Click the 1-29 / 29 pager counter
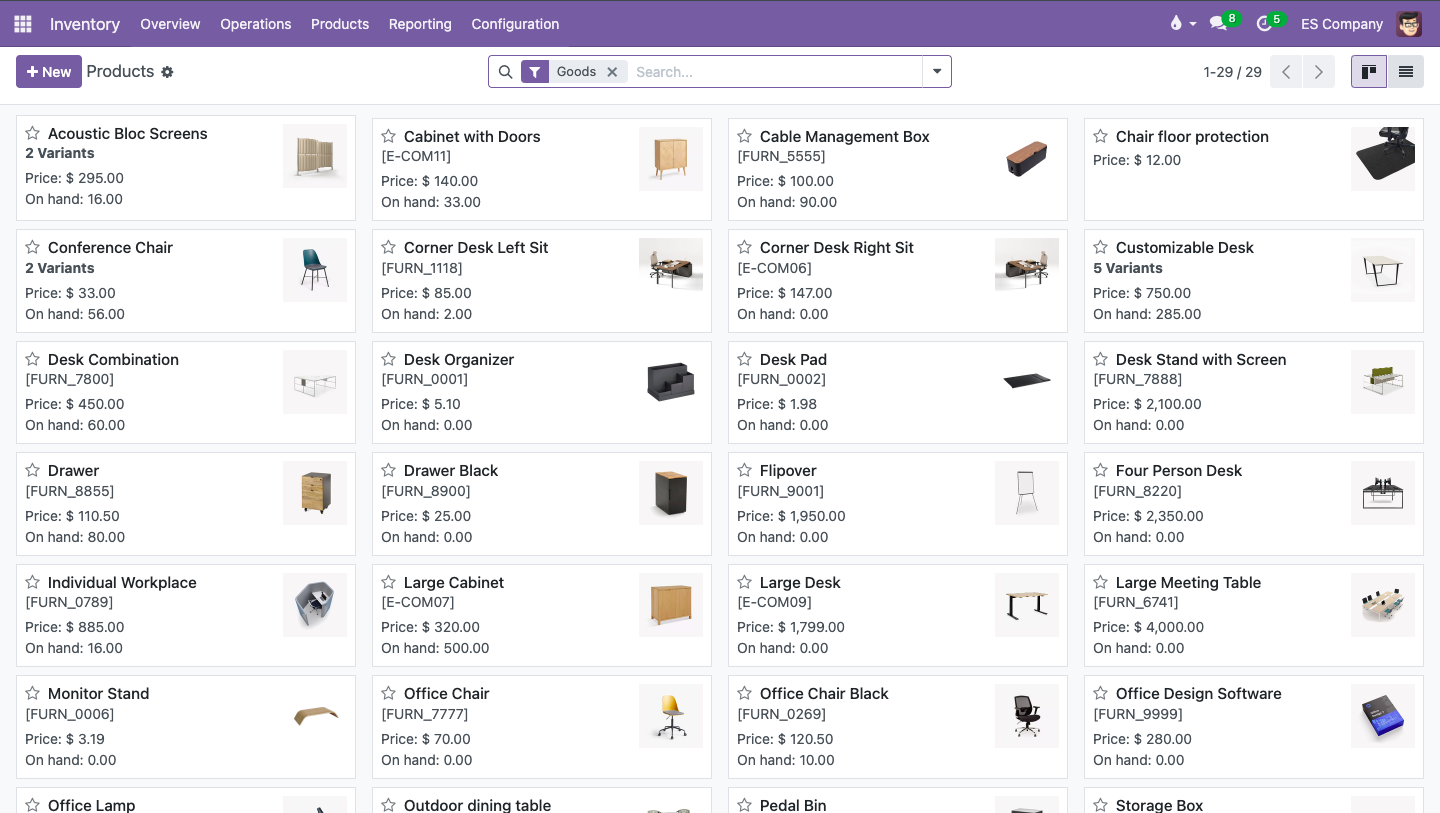 (x=1232, y=72)
